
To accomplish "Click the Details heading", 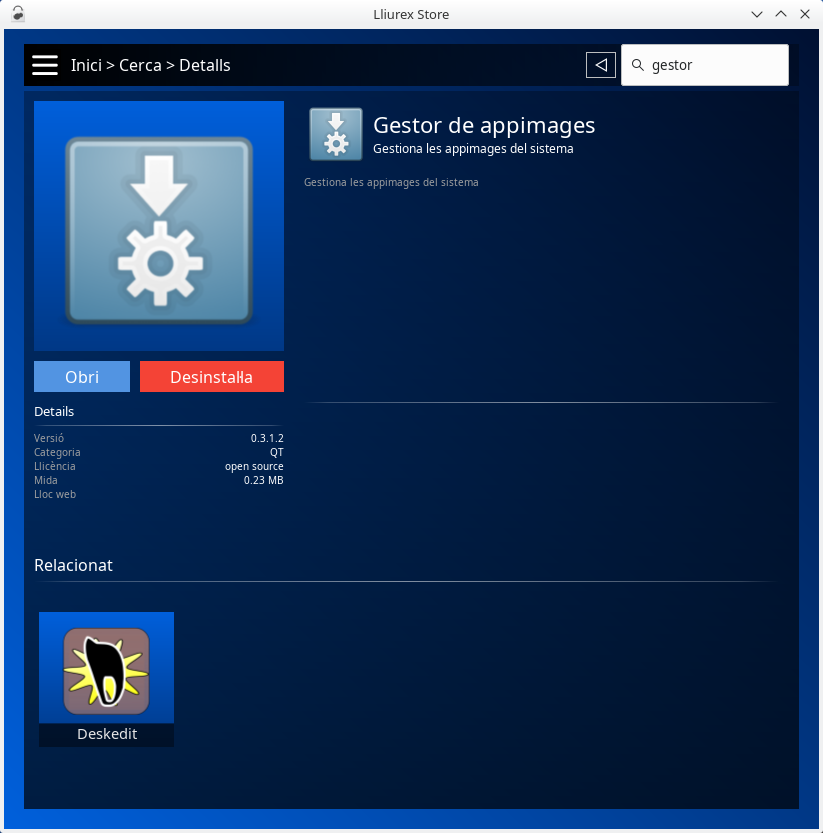I will tap(54, 412).
